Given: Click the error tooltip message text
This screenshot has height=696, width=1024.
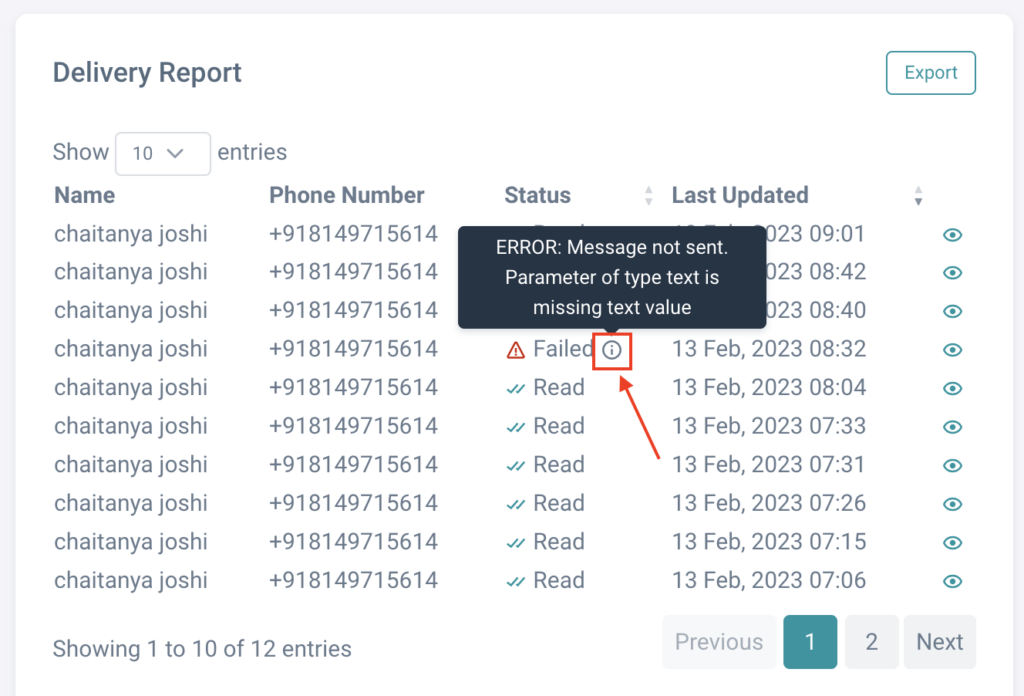Looking at the screenshot, I should (612, 277).
